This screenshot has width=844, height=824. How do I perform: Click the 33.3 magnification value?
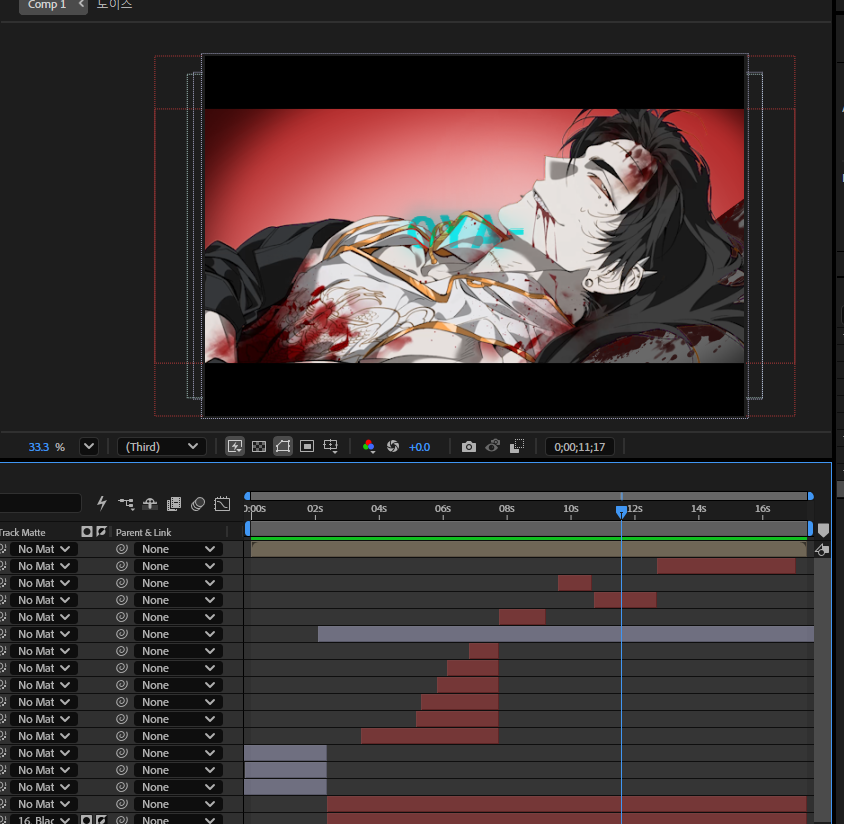[39, 447]
